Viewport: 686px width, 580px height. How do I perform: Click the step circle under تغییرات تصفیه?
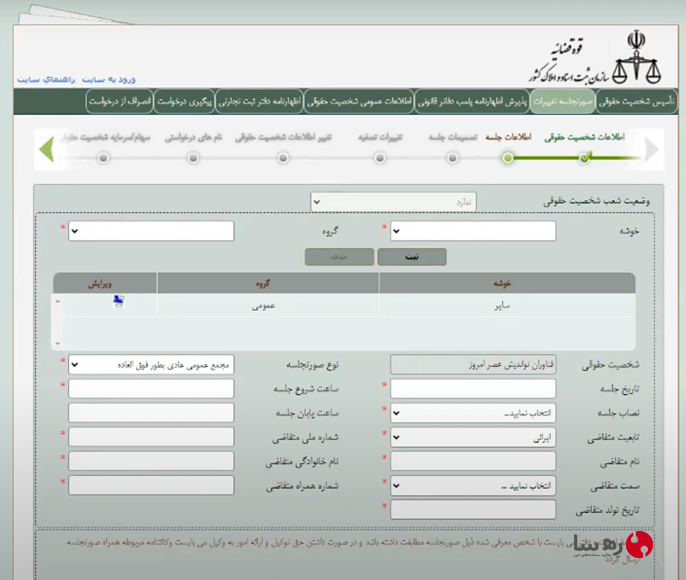click(380, 157)
